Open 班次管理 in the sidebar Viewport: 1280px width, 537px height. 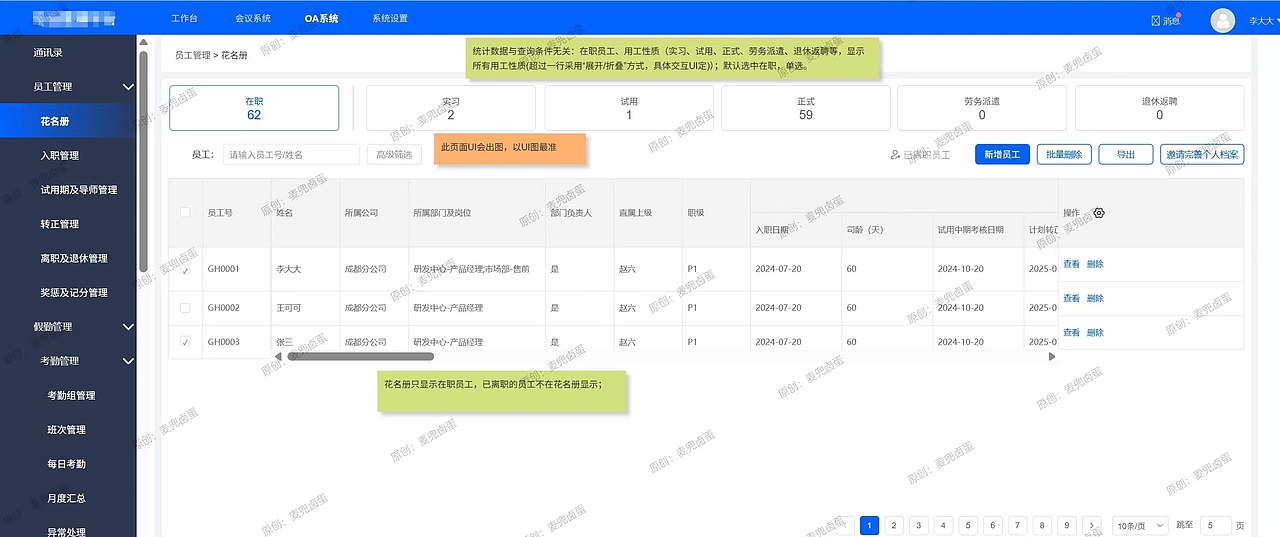[x=68, y=430]
